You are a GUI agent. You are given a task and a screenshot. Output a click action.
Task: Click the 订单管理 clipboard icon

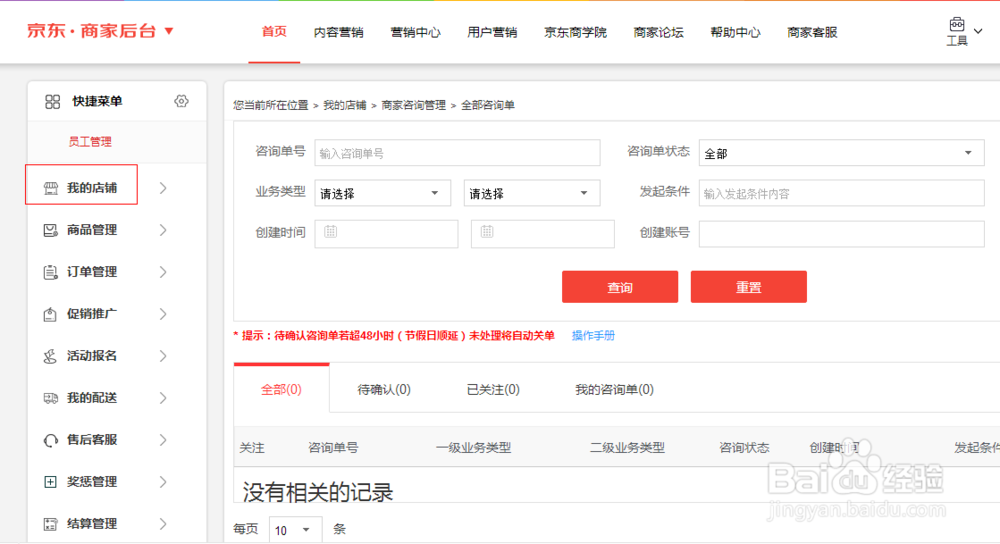click(x=50, y=272)
